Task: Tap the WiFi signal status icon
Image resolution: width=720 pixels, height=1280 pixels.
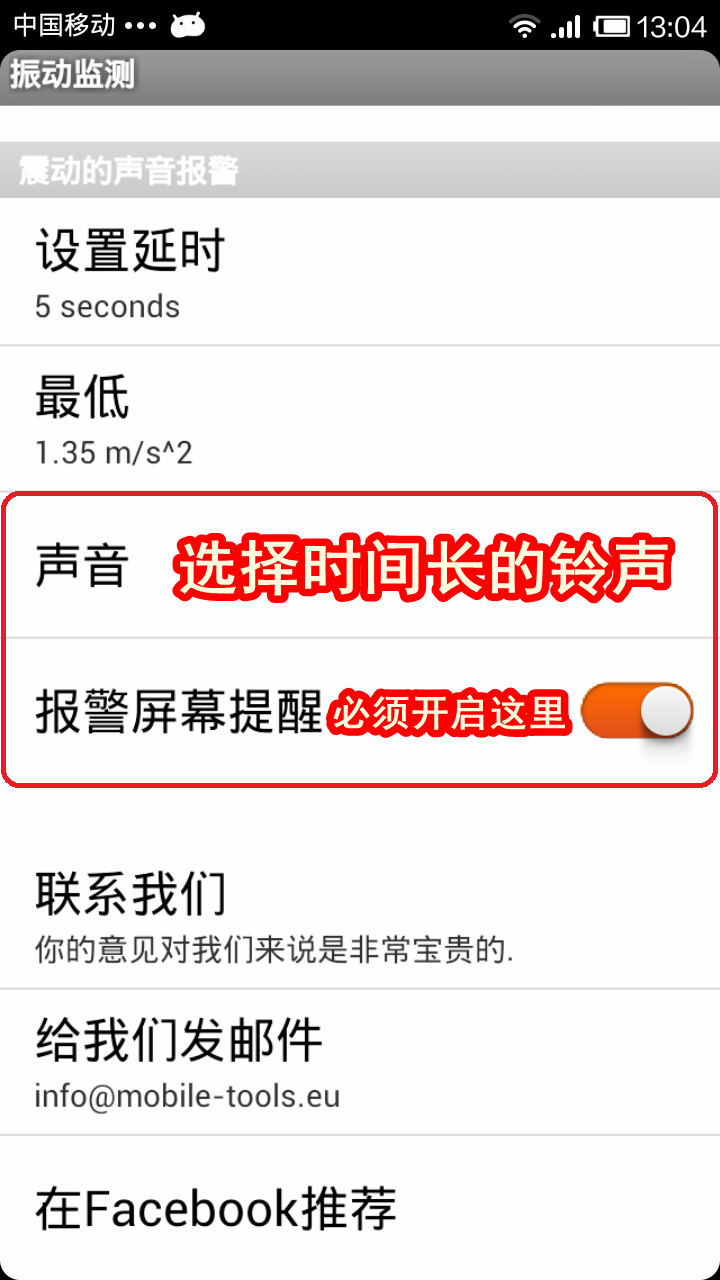Action: (x=524, y=27)
